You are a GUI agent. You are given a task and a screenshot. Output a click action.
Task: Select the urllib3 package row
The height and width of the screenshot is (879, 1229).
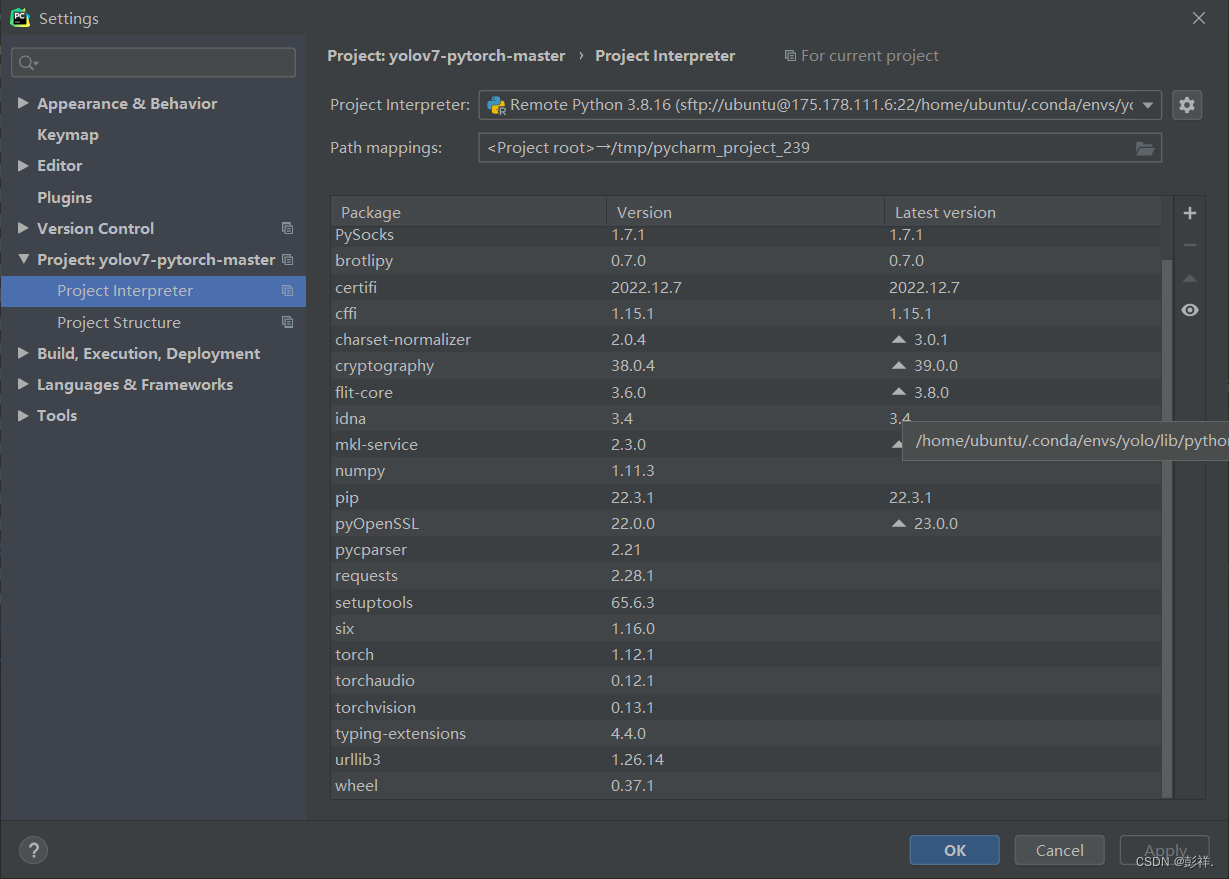pos(746,759)
